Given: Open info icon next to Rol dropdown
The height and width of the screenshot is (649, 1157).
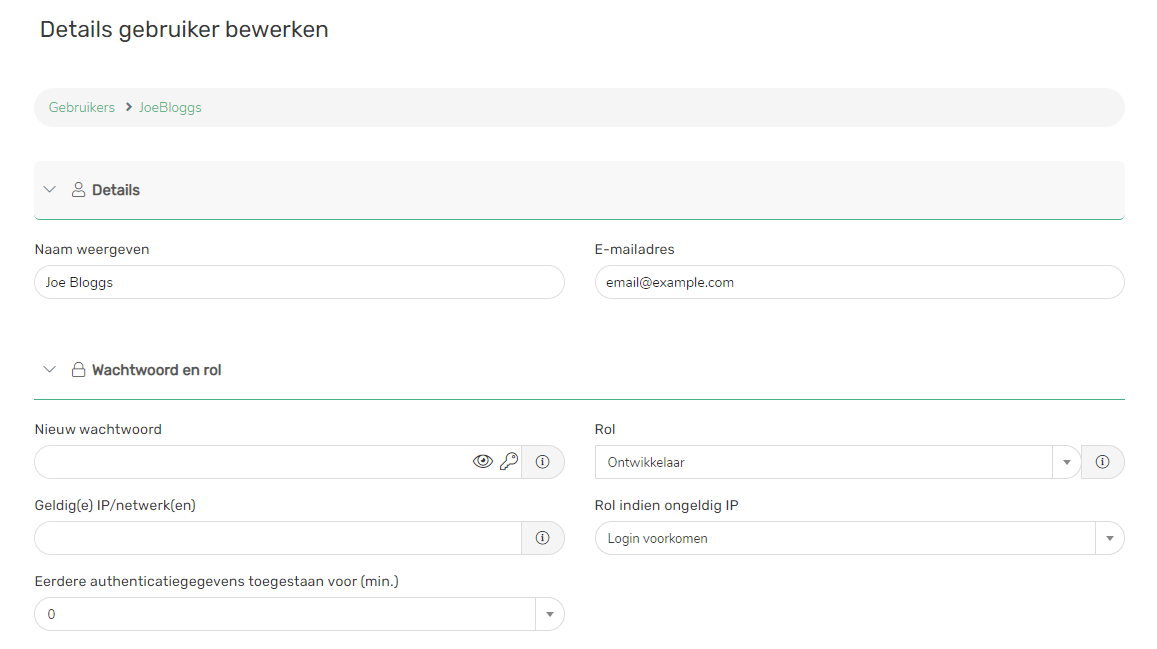Looking at the screenshot, I should (1103, 462).
